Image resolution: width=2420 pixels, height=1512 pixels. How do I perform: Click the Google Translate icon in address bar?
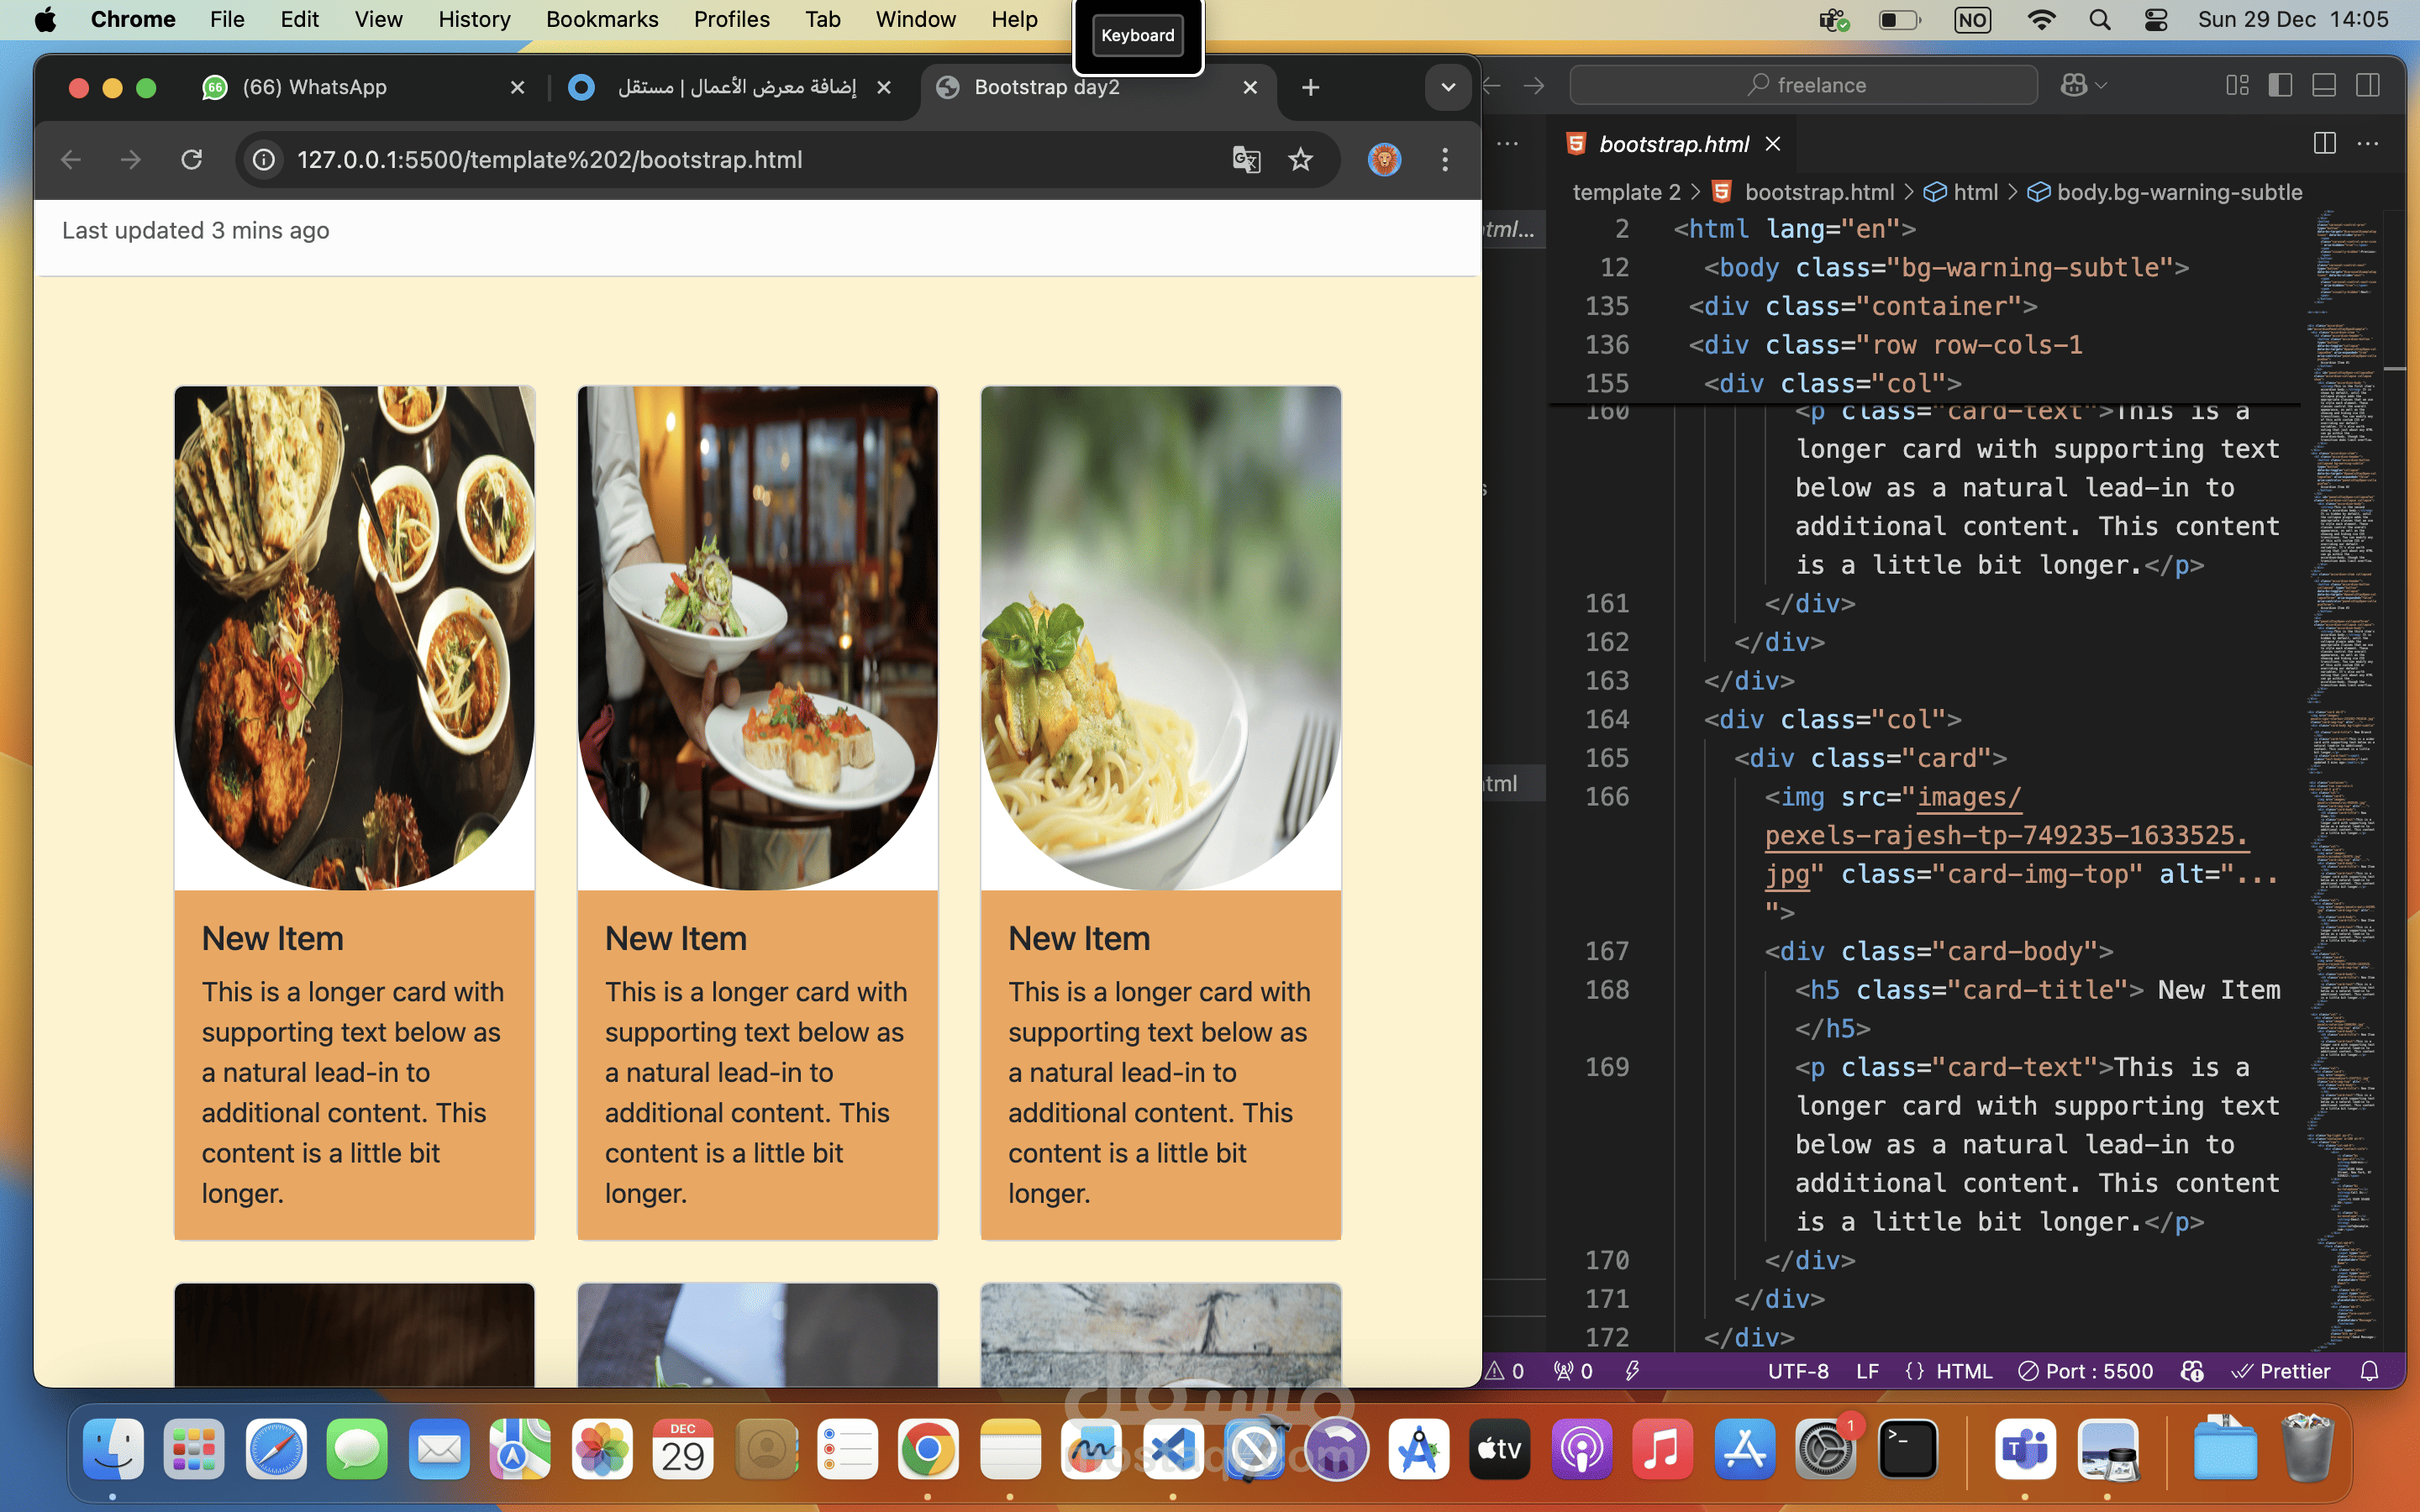click(x=1246, y=160)
